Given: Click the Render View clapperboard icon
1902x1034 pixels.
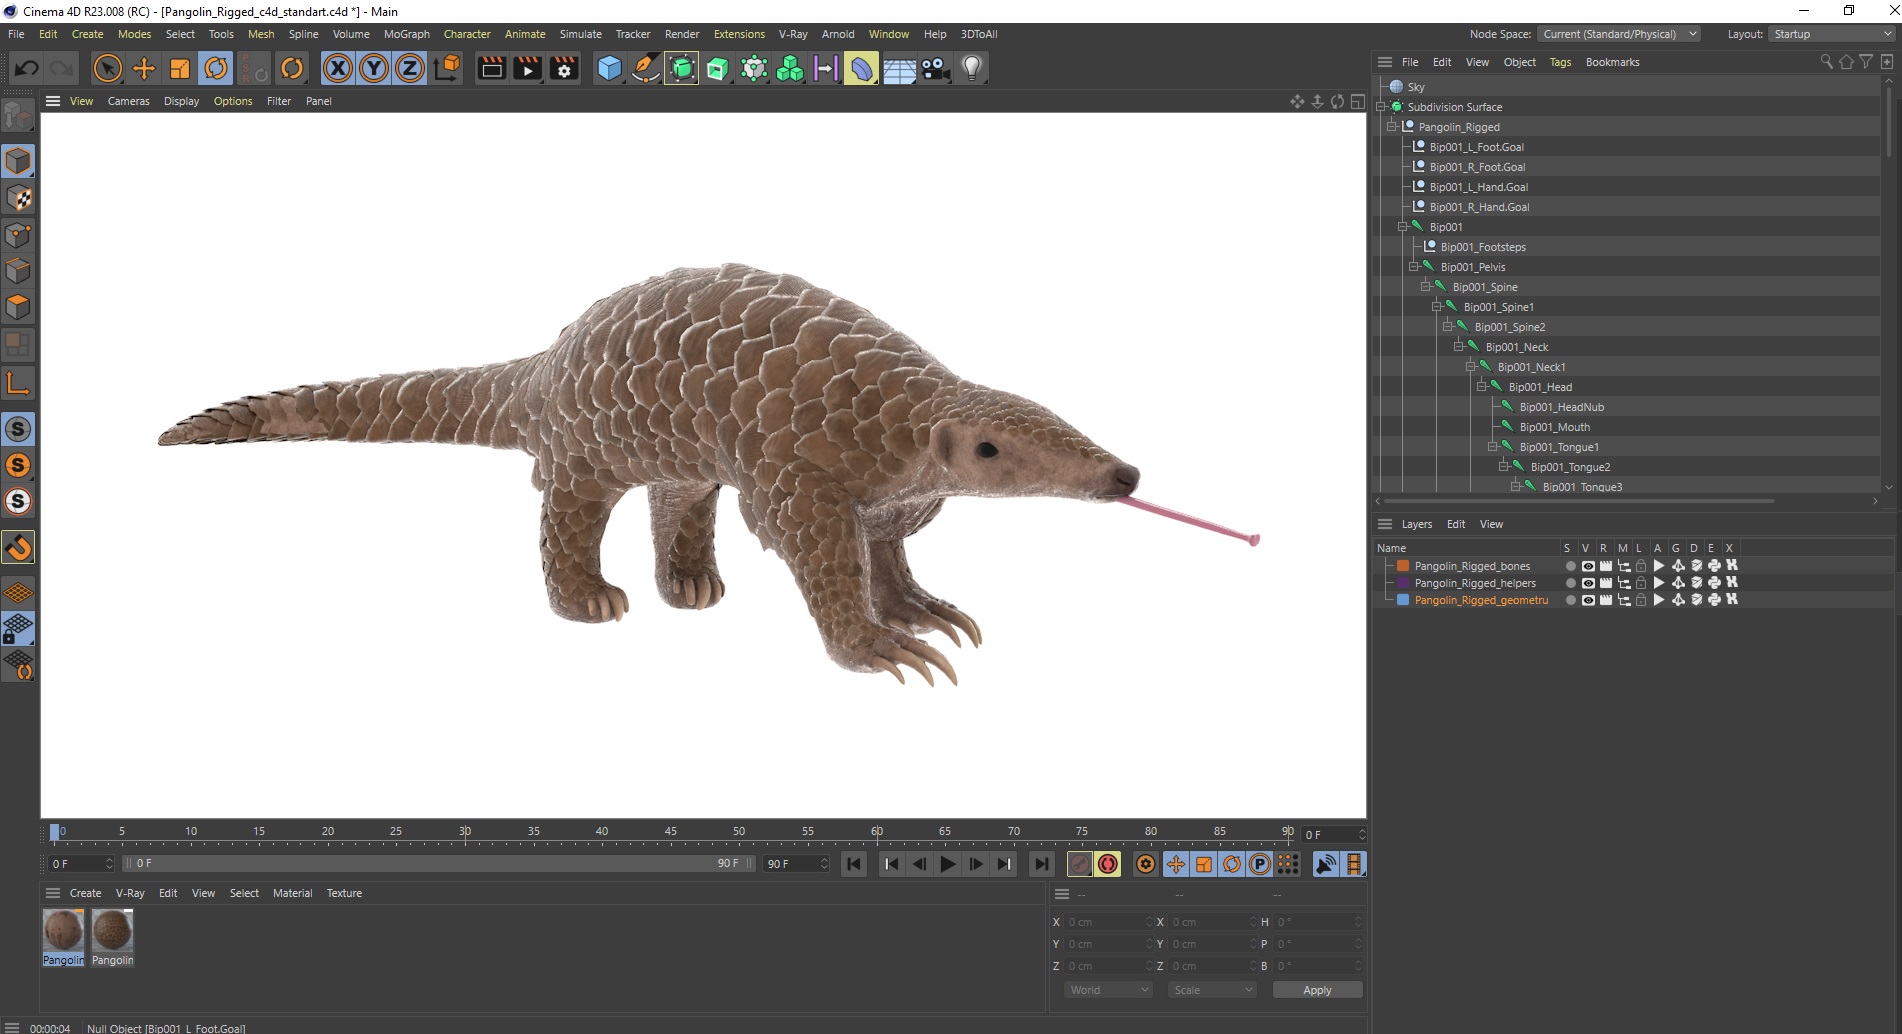Looking at the screenshot, I should point(491,68).
